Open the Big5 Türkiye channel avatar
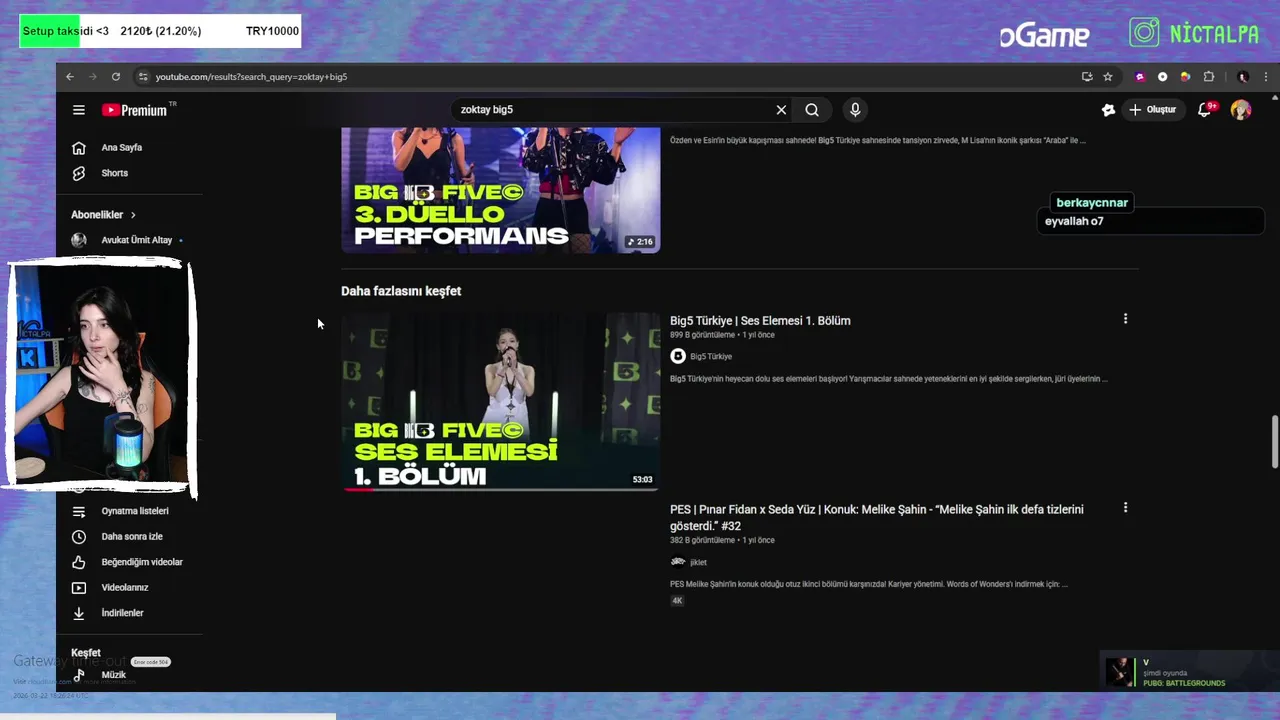This screenshot has width=1280, height=720. 678,356
